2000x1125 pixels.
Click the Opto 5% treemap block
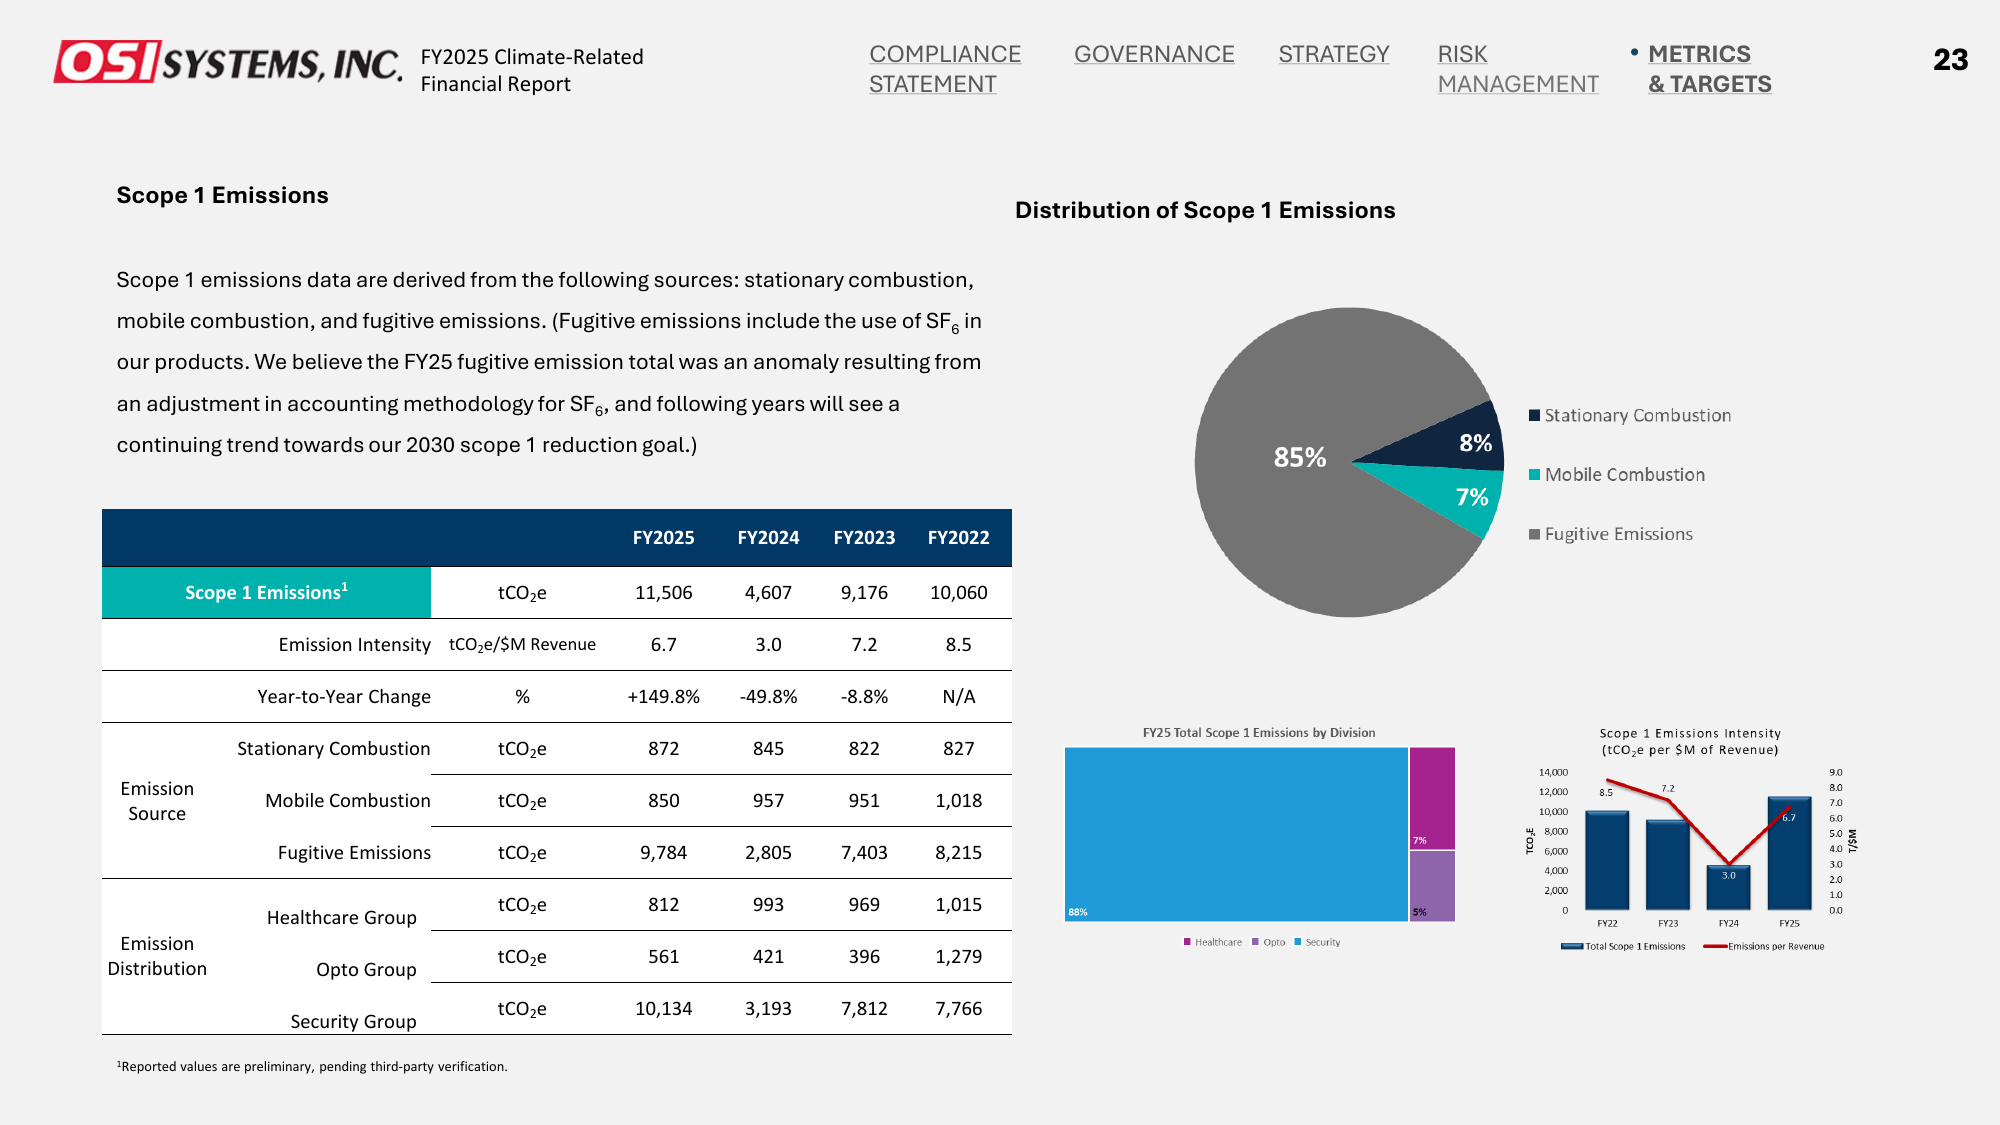(x=1432, y=886)
